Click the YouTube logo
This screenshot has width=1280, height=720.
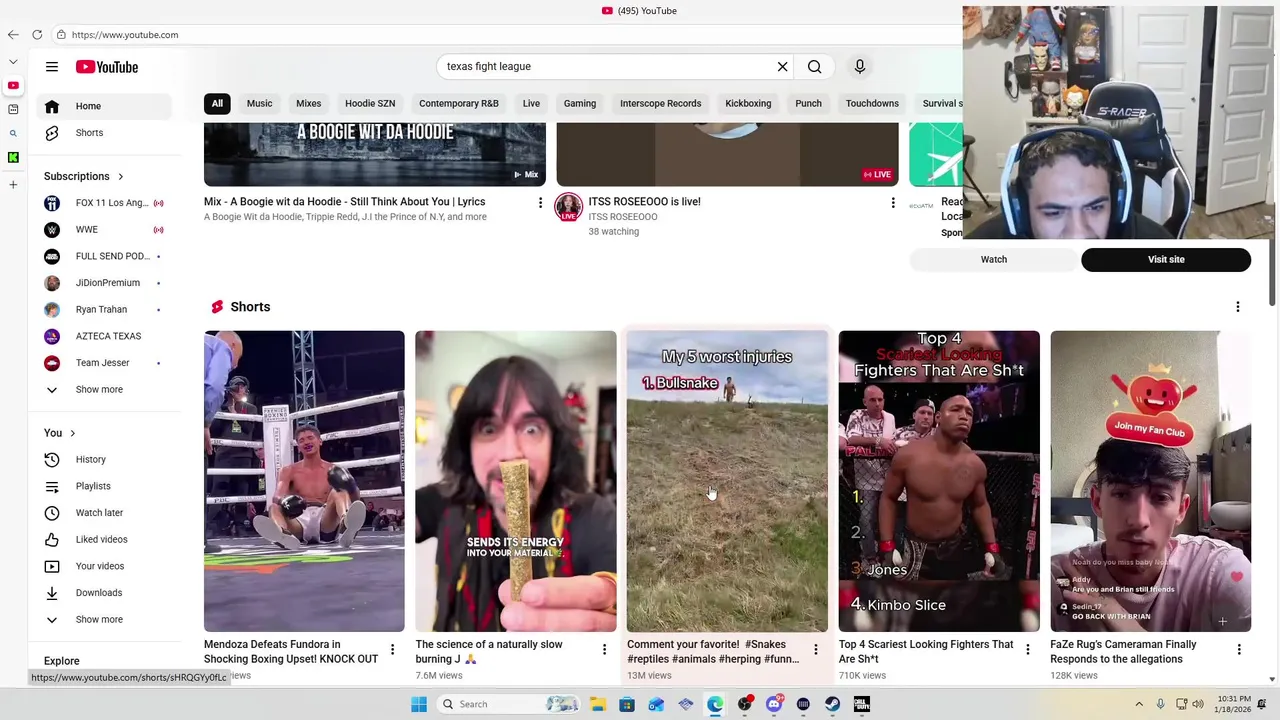coord(106,67)
